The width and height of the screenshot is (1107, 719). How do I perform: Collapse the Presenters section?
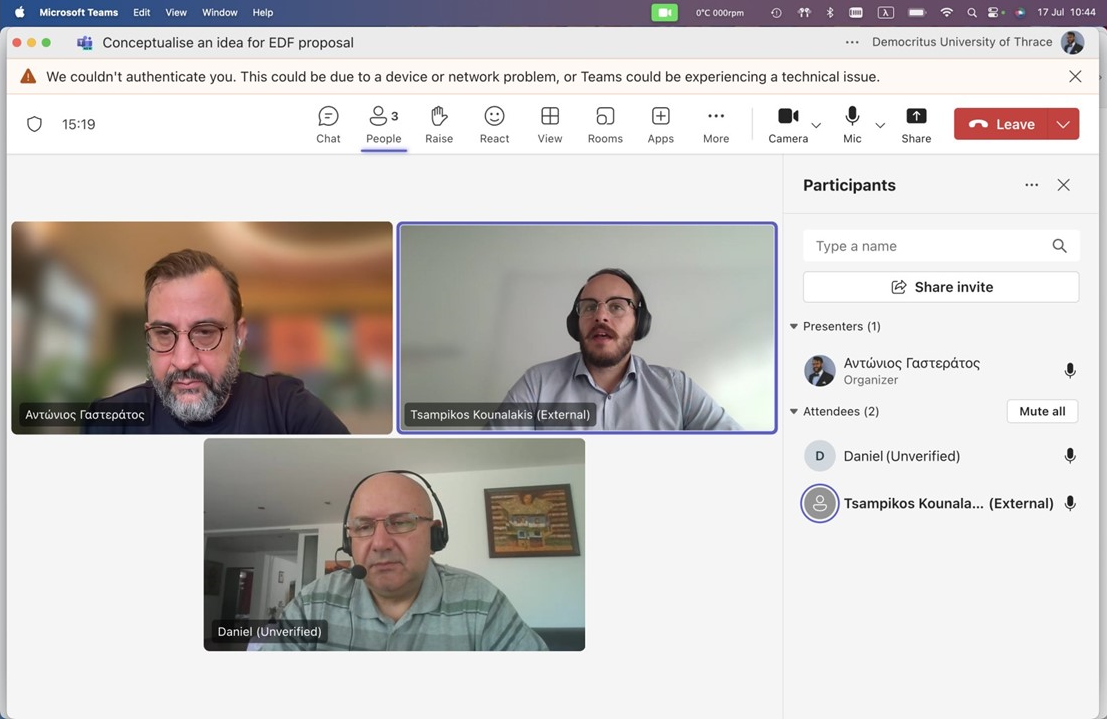pyautogui.click(x=794, y=327)
